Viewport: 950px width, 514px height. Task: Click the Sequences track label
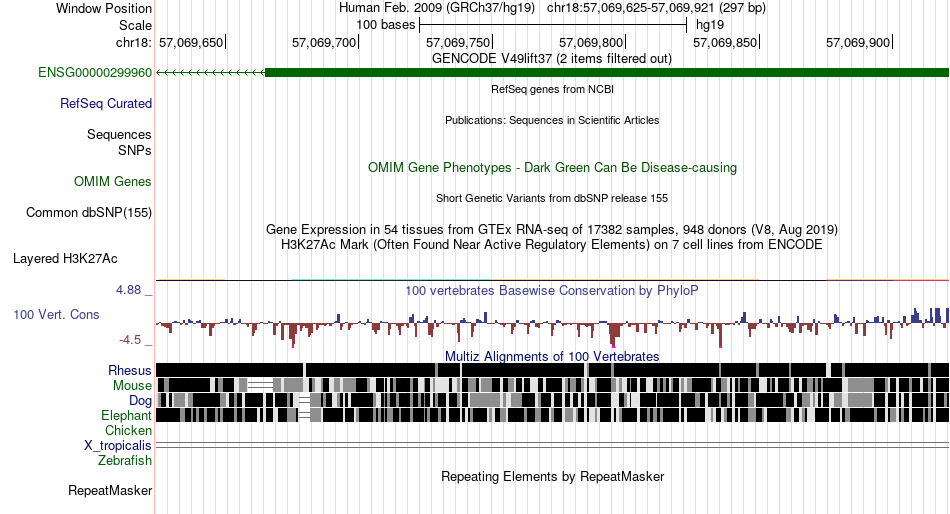click(119, 135)
